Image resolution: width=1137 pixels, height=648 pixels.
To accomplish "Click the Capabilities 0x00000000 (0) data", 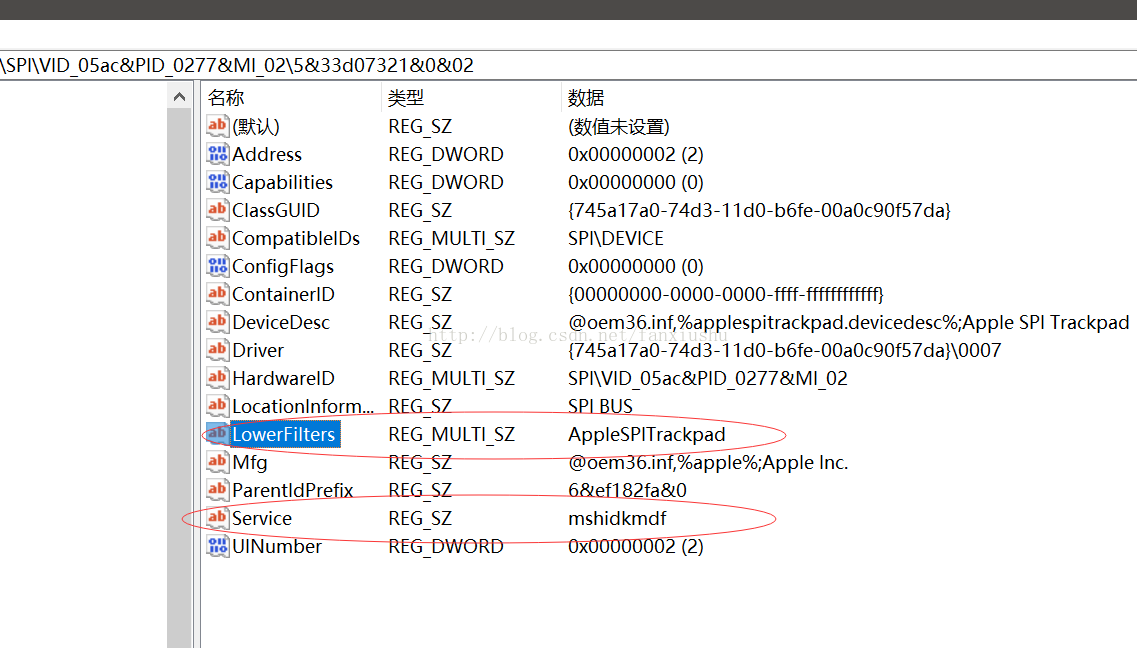I will [x=635, y=183].
